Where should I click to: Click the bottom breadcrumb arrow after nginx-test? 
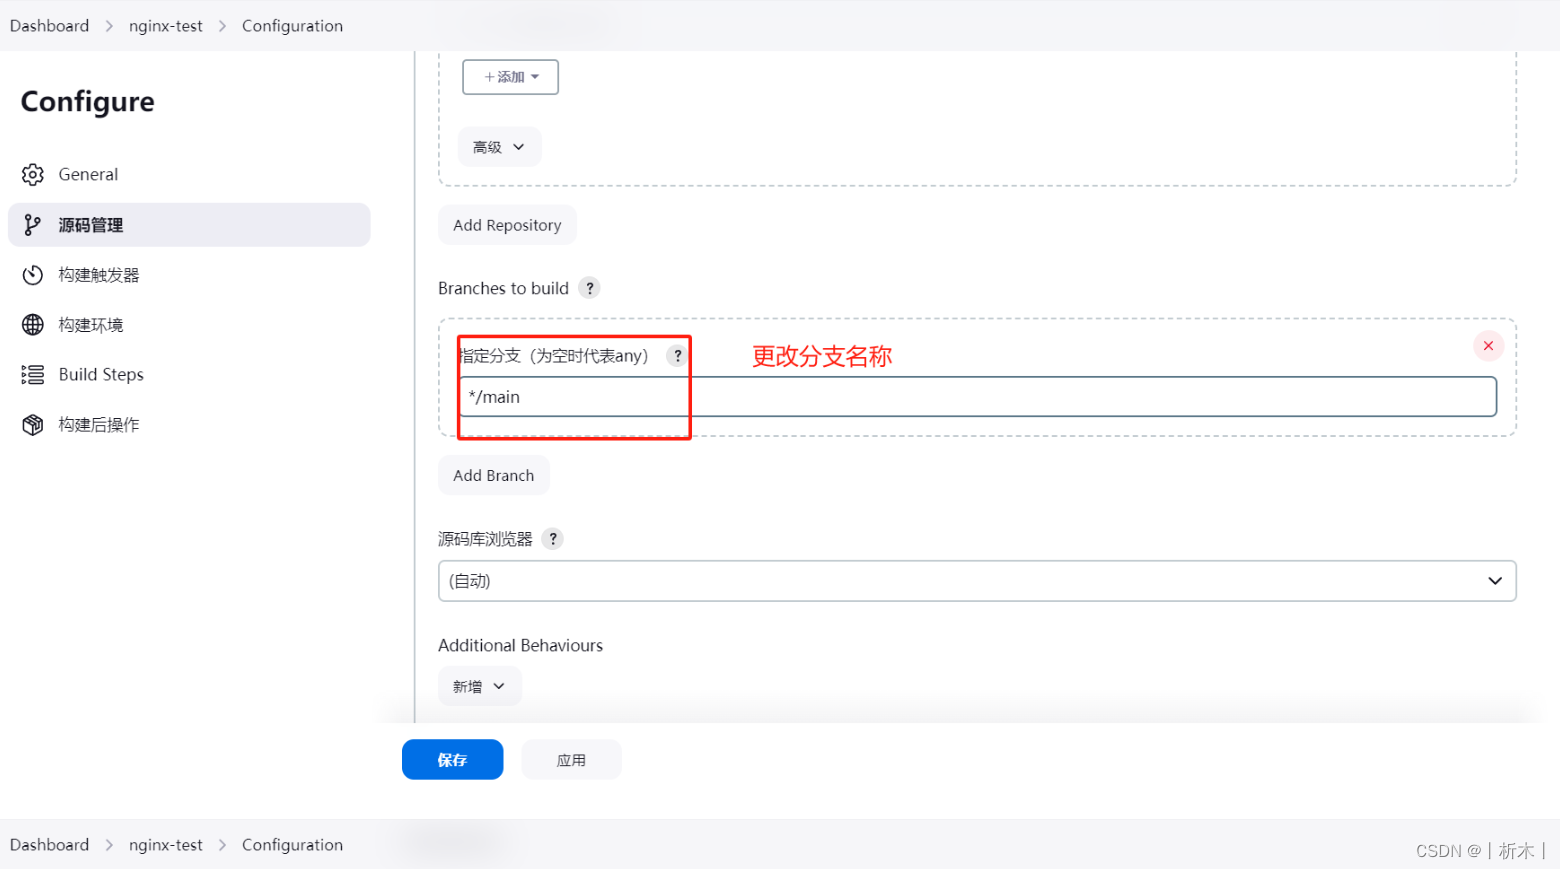coord(222,845)
